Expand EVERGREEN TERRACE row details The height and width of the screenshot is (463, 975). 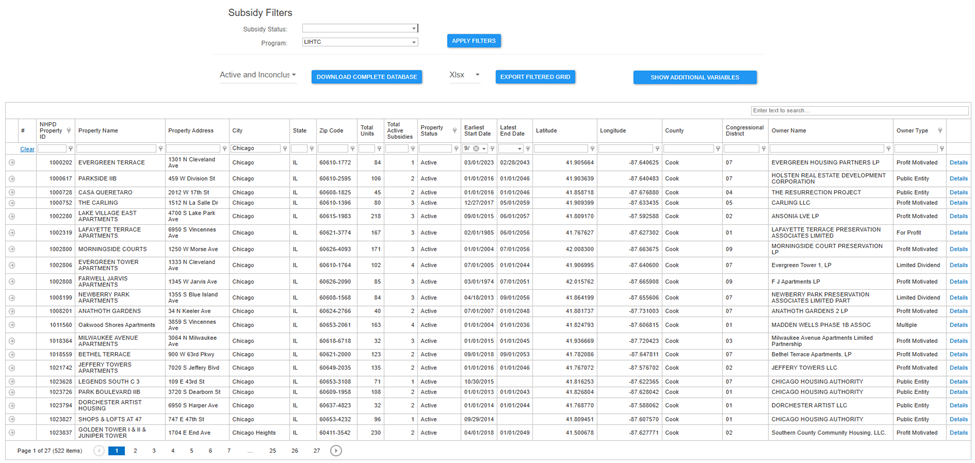[12, 162]
